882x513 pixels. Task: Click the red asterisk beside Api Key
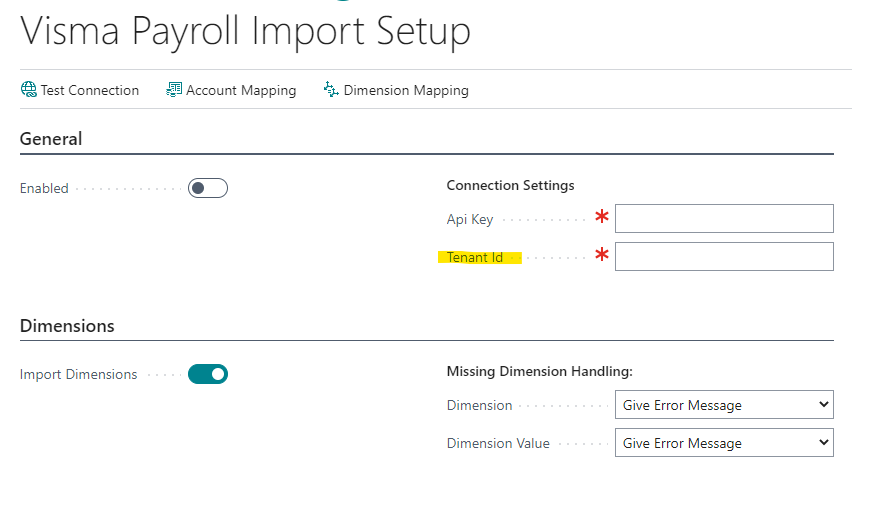[602, 216]
